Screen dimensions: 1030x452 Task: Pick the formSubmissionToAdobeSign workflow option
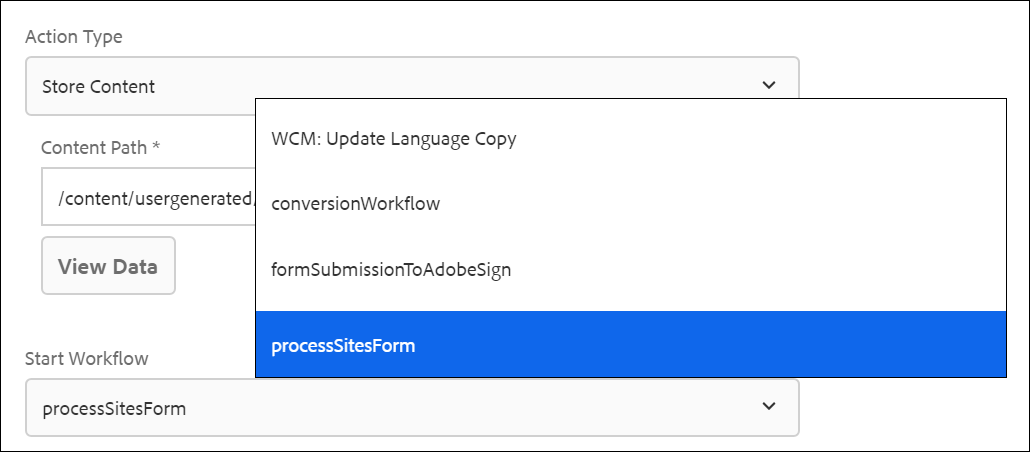point(391,270)
